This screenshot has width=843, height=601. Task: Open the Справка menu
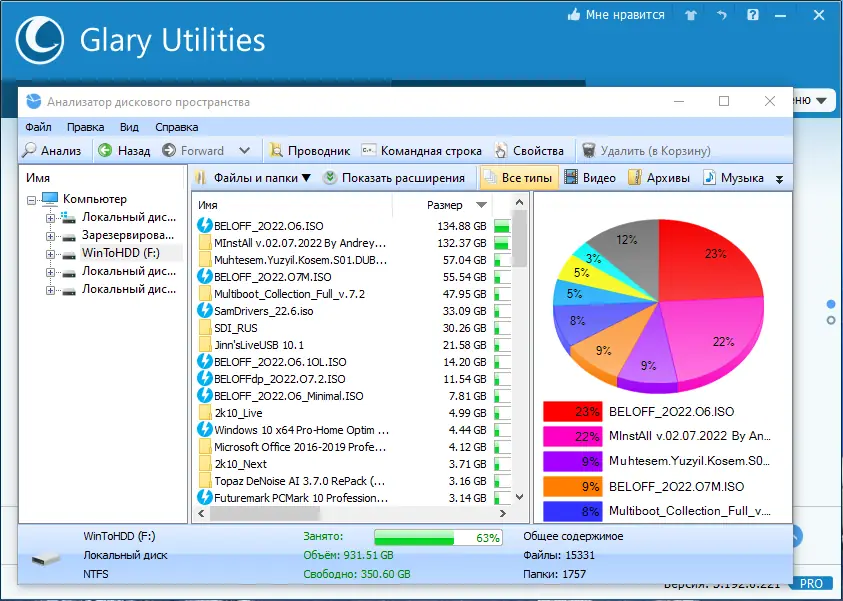[x=176, y=127]
